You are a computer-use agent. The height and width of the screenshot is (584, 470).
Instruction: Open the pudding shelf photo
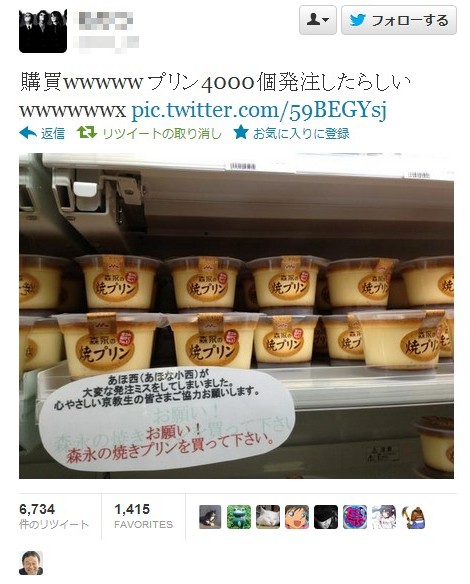(x=236, y=316)
